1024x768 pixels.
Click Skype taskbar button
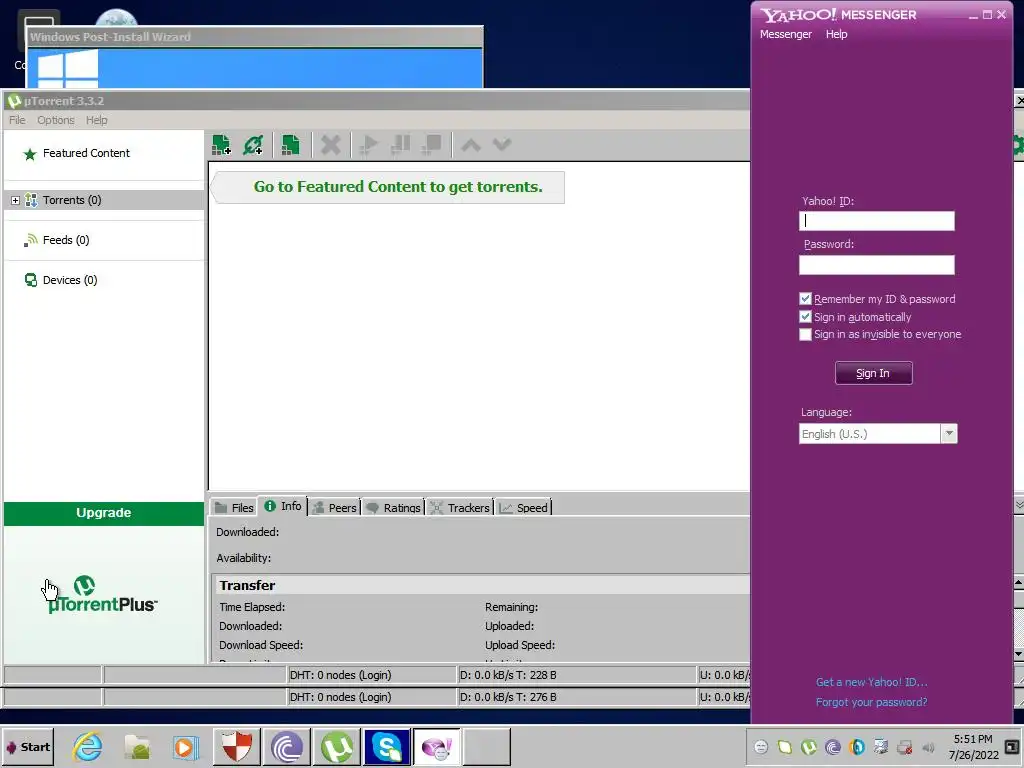pyautogui.click(x=387, y=746)
